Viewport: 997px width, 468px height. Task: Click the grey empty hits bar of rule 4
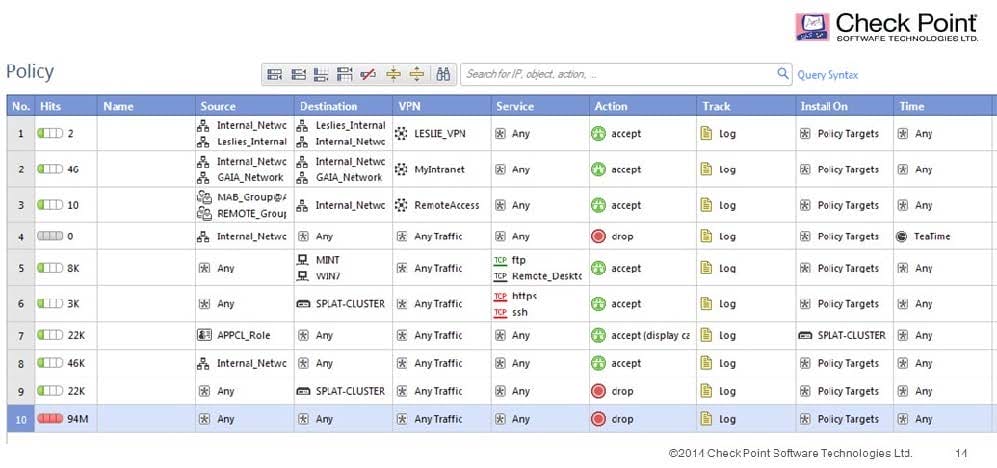pos(50,236)
